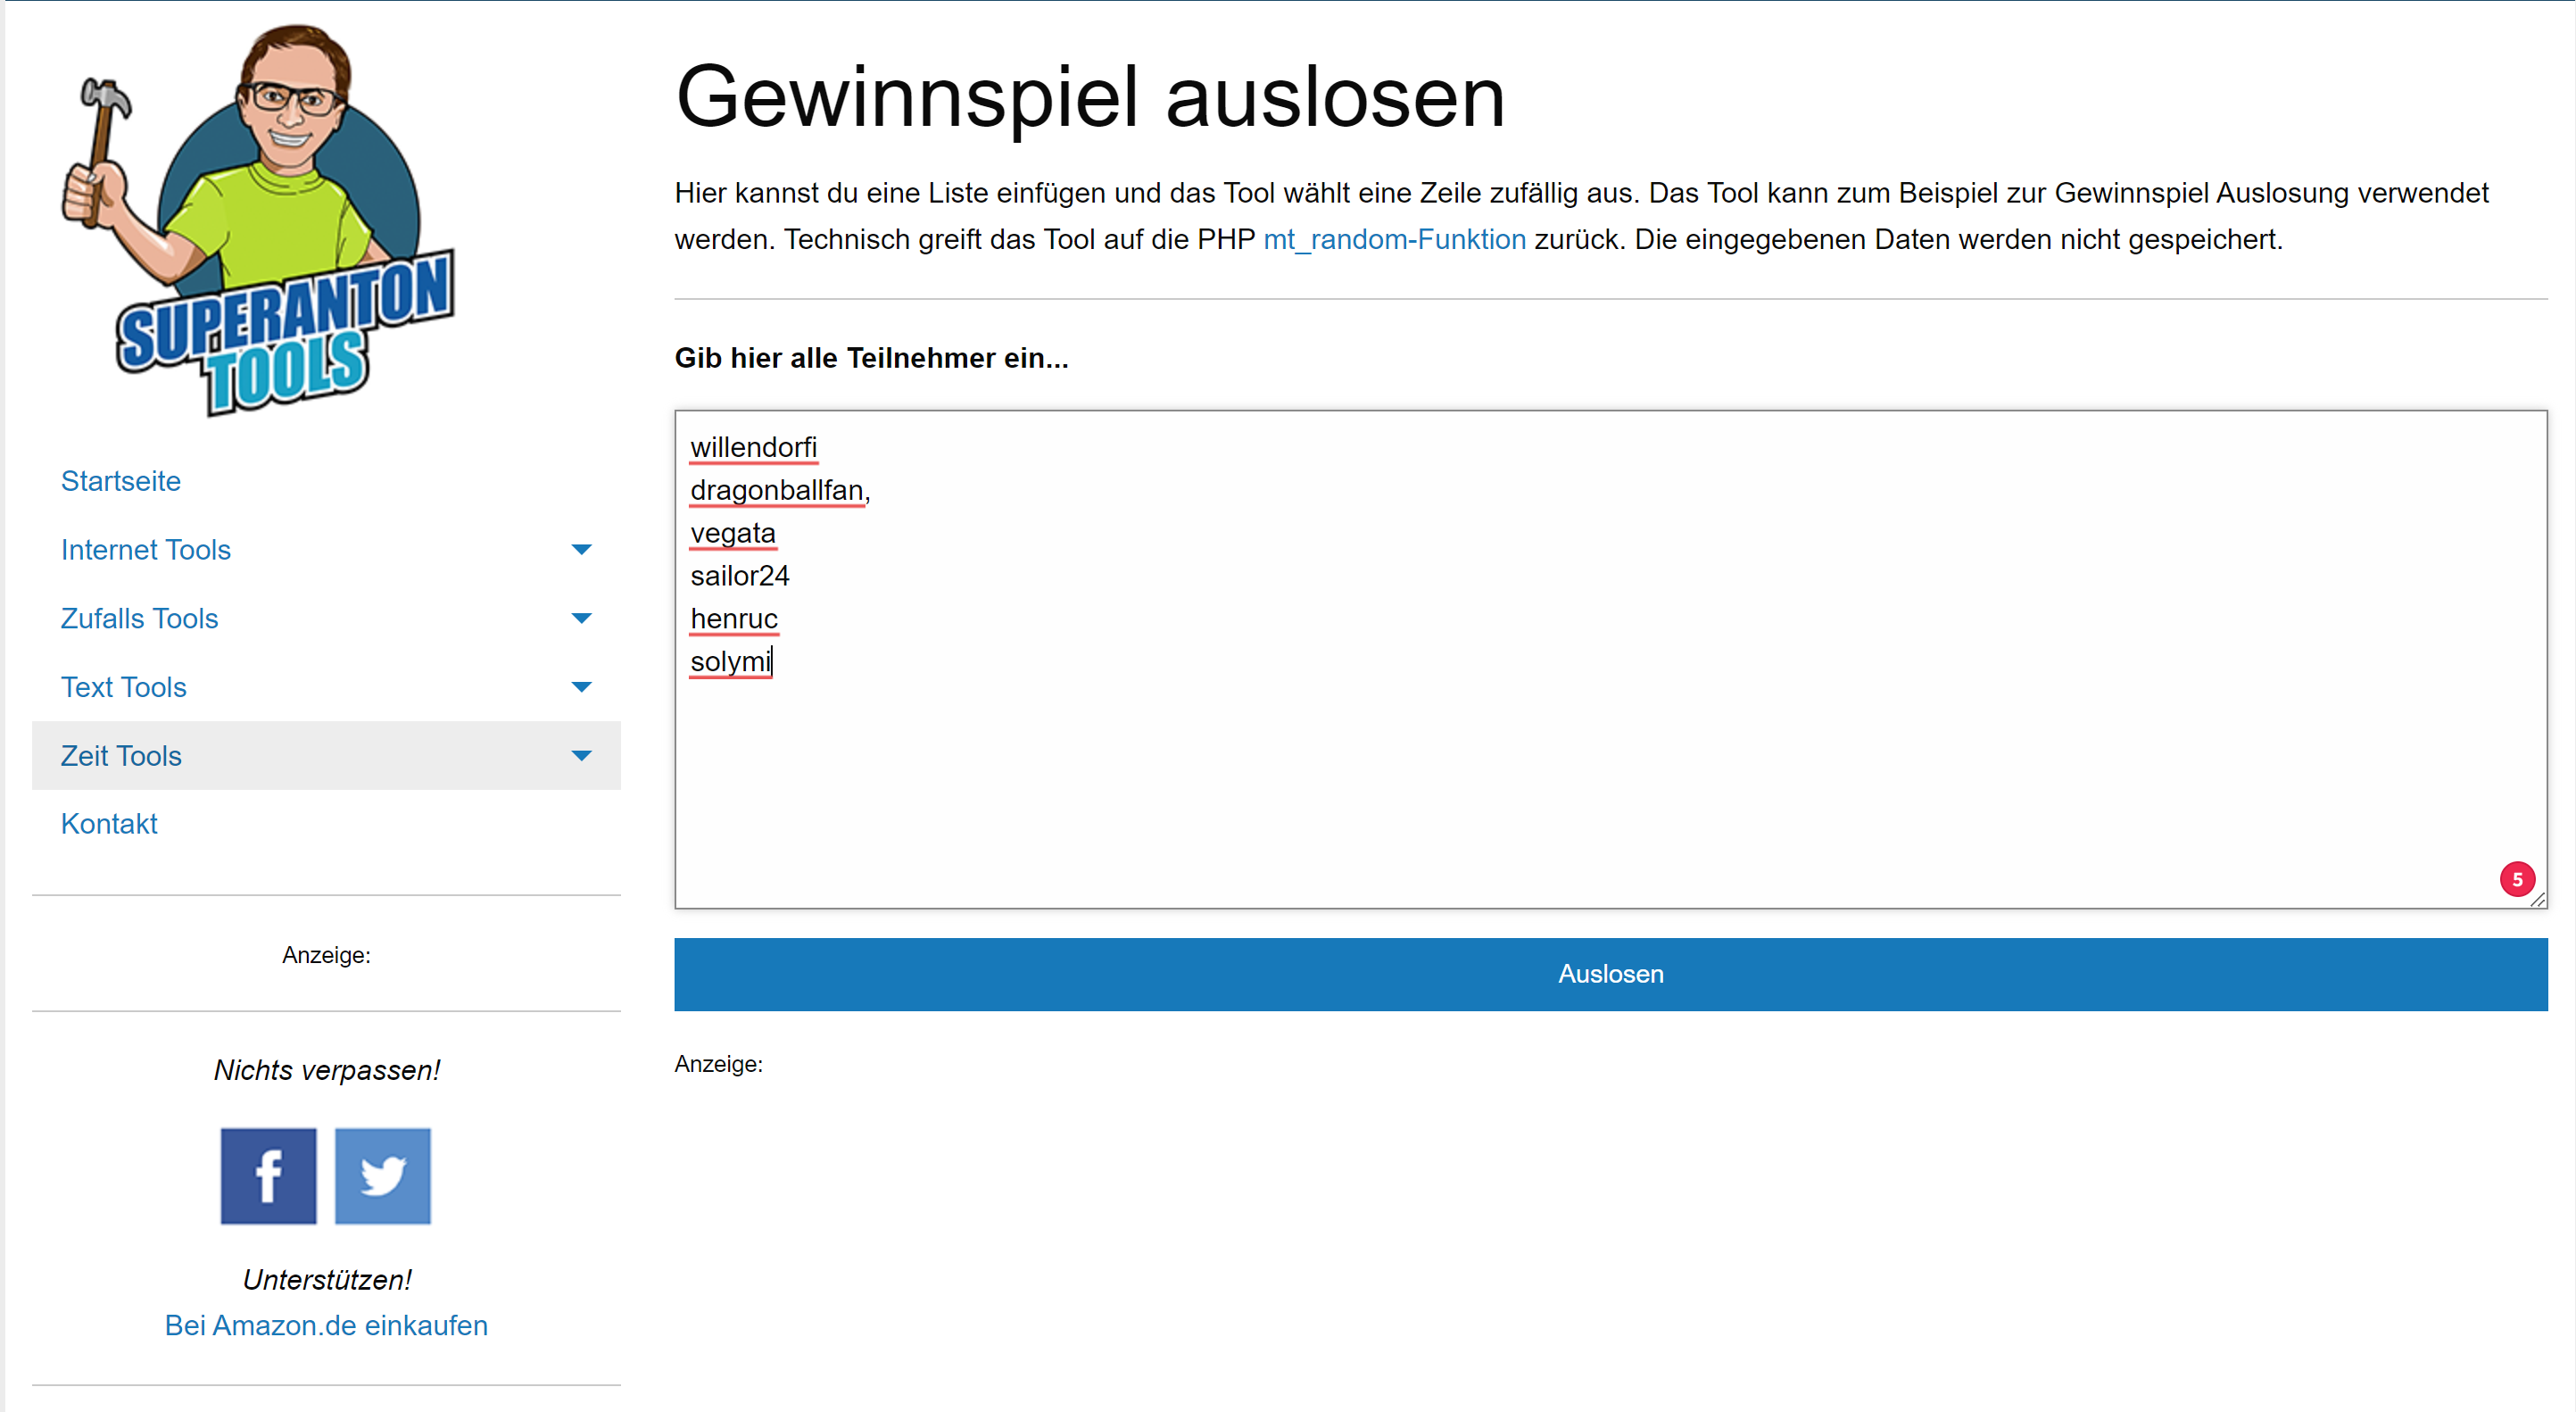Click the Gewinnspiel auslosen heading
Viewport: 2576px width, 1412px height.
coord(1090,98)
